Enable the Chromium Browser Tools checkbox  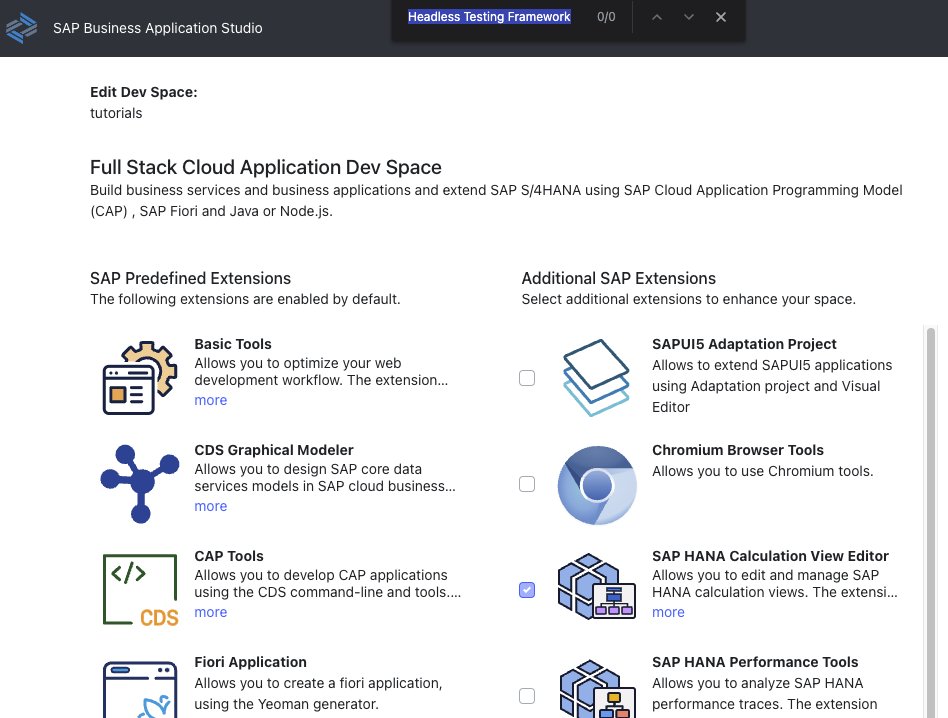click(x=527, y=484)
